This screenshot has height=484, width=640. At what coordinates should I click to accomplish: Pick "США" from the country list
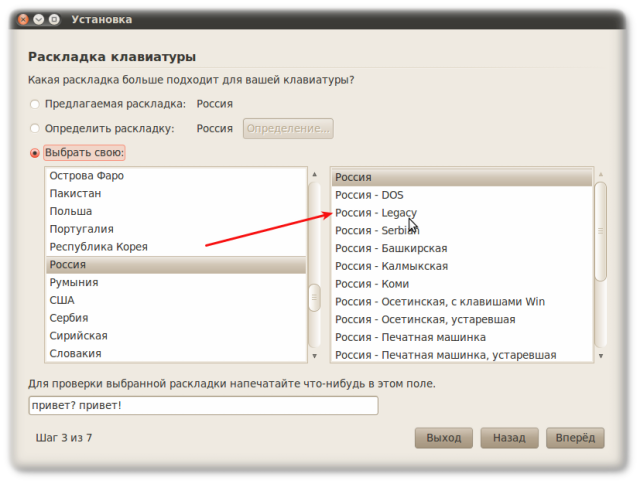tap(62, 300)
